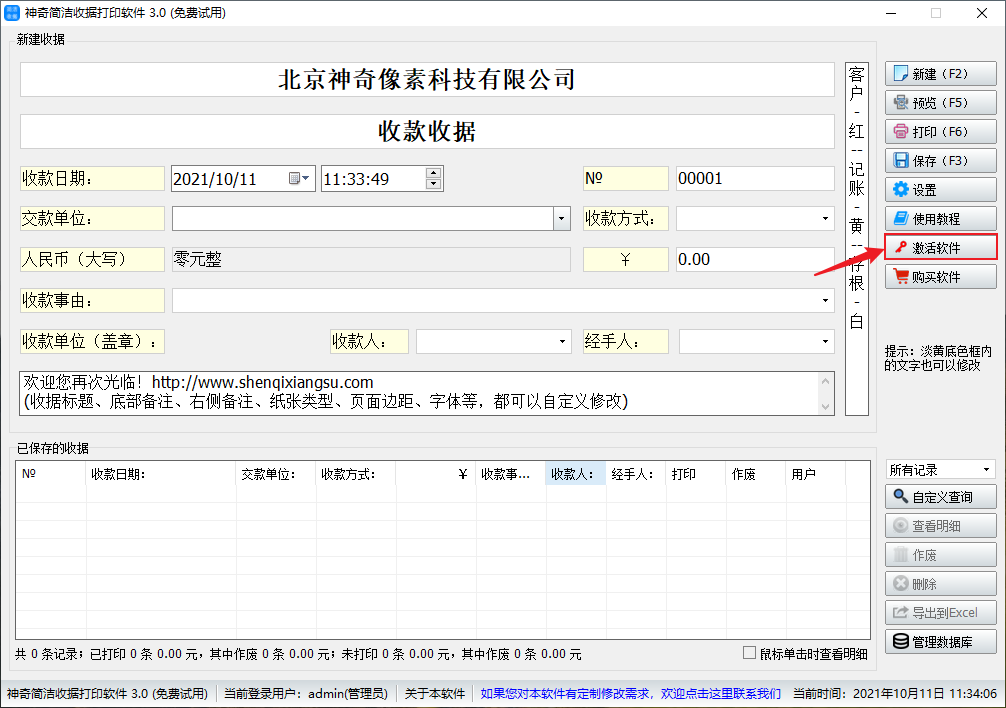Screen dimensions: 1006x708
Task: Click the 自定义查询 custom query button
Action: 941,496
